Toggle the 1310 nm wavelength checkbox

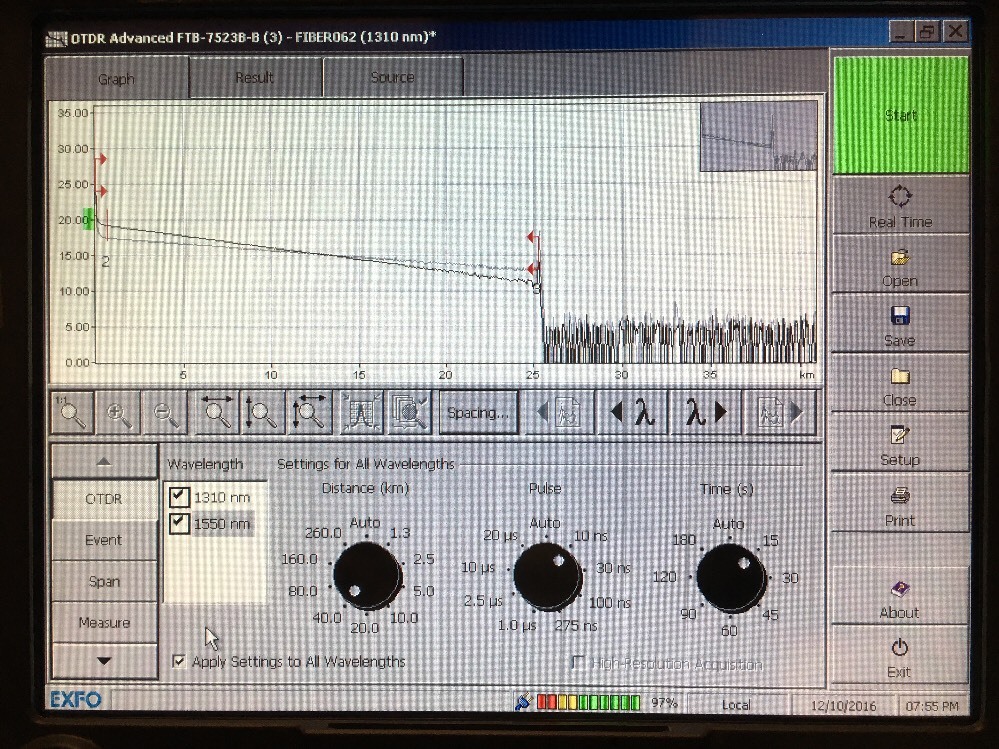pyautogui.click(x=178, y=497)
